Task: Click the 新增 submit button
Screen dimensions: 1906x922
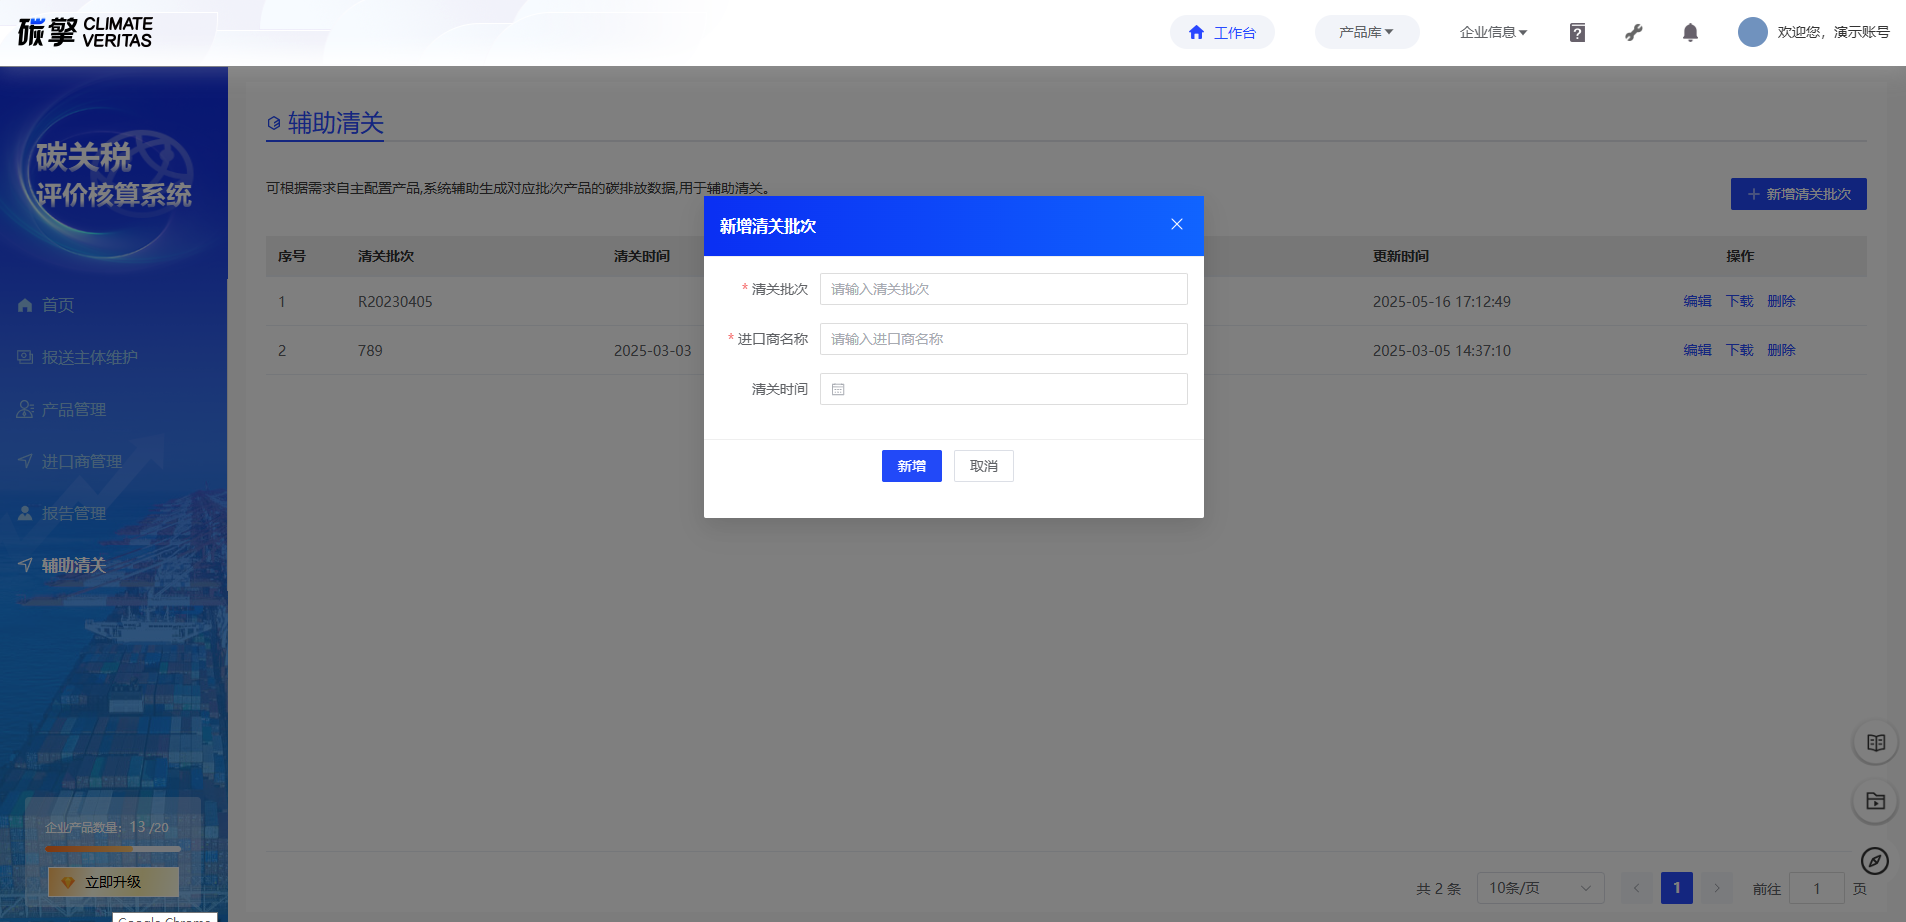Action: 911,466
